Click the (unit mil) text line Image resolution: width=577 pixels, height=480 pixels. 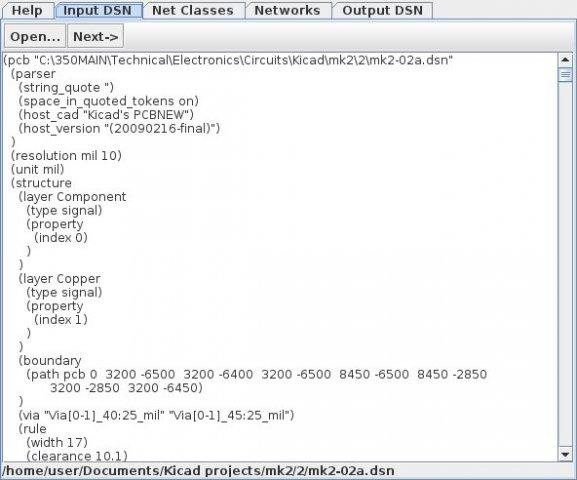(x=38, y=169)
